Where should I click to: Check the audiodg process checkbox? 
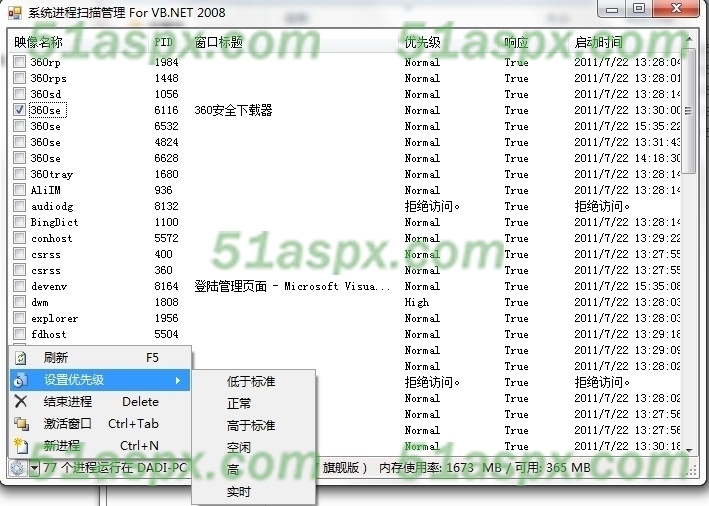coord(19,206)
